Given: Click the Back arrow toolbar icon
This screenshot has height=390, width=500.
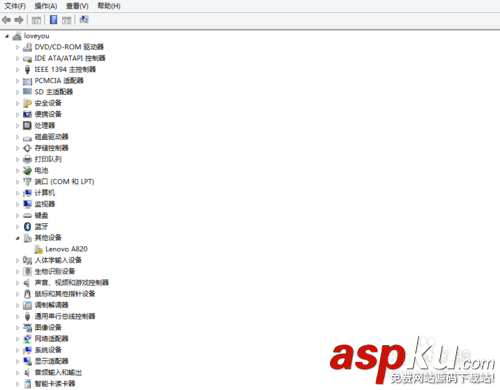Looking at the screenshot, I should (x=6, y=20).
